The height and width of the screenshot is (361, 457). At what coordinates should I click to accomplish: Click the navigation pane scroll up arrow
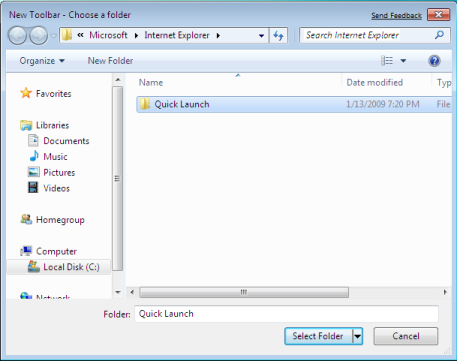118,80
